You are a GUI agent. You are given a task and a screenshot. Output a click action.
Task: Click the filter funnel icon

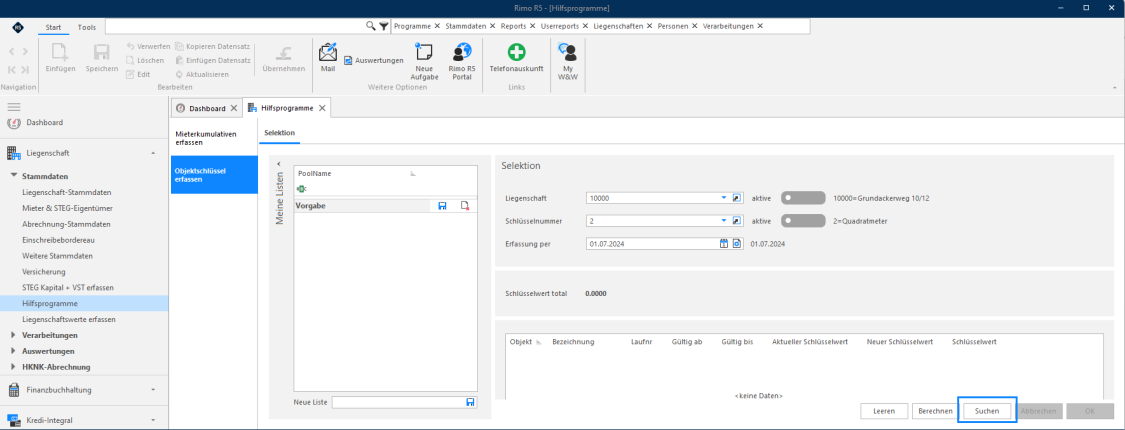coord(384,26)
